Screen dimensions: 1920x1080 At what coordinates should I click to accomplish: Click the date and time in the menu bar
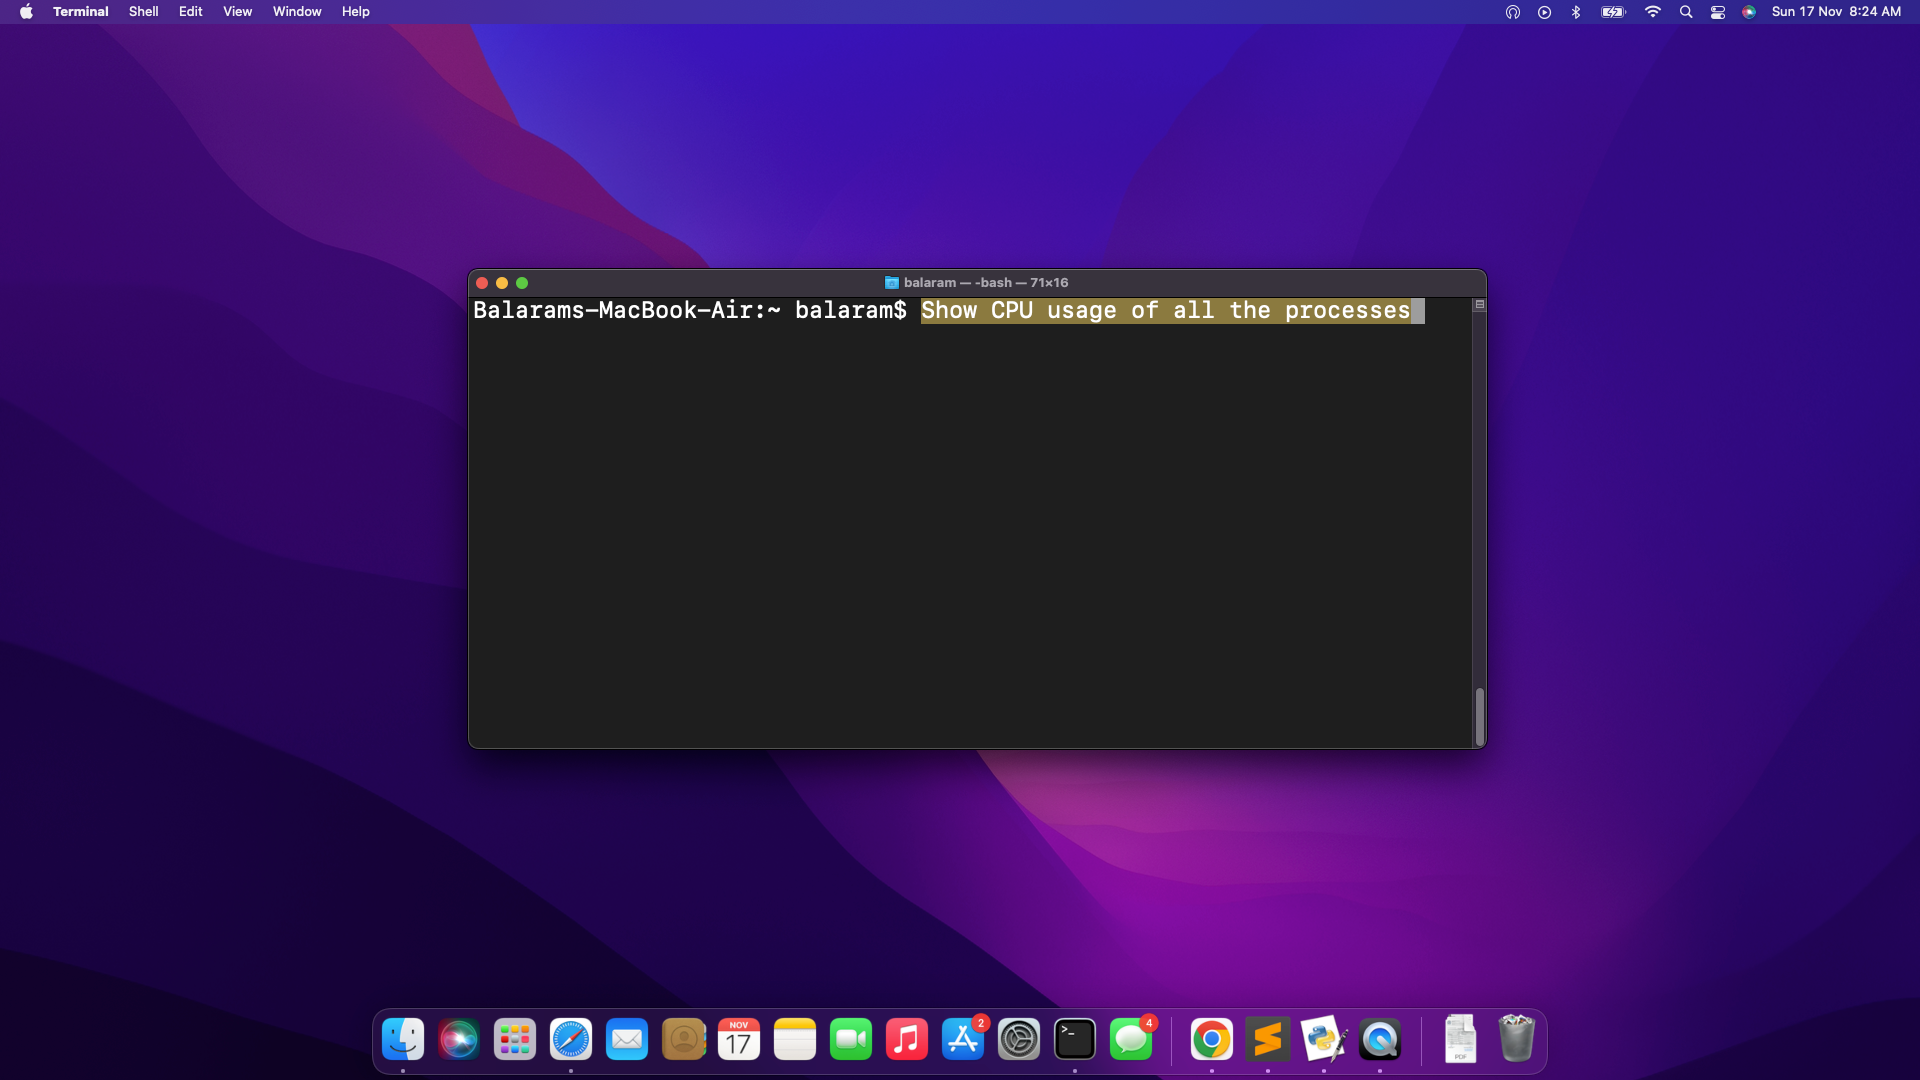tap(1836, 12)
